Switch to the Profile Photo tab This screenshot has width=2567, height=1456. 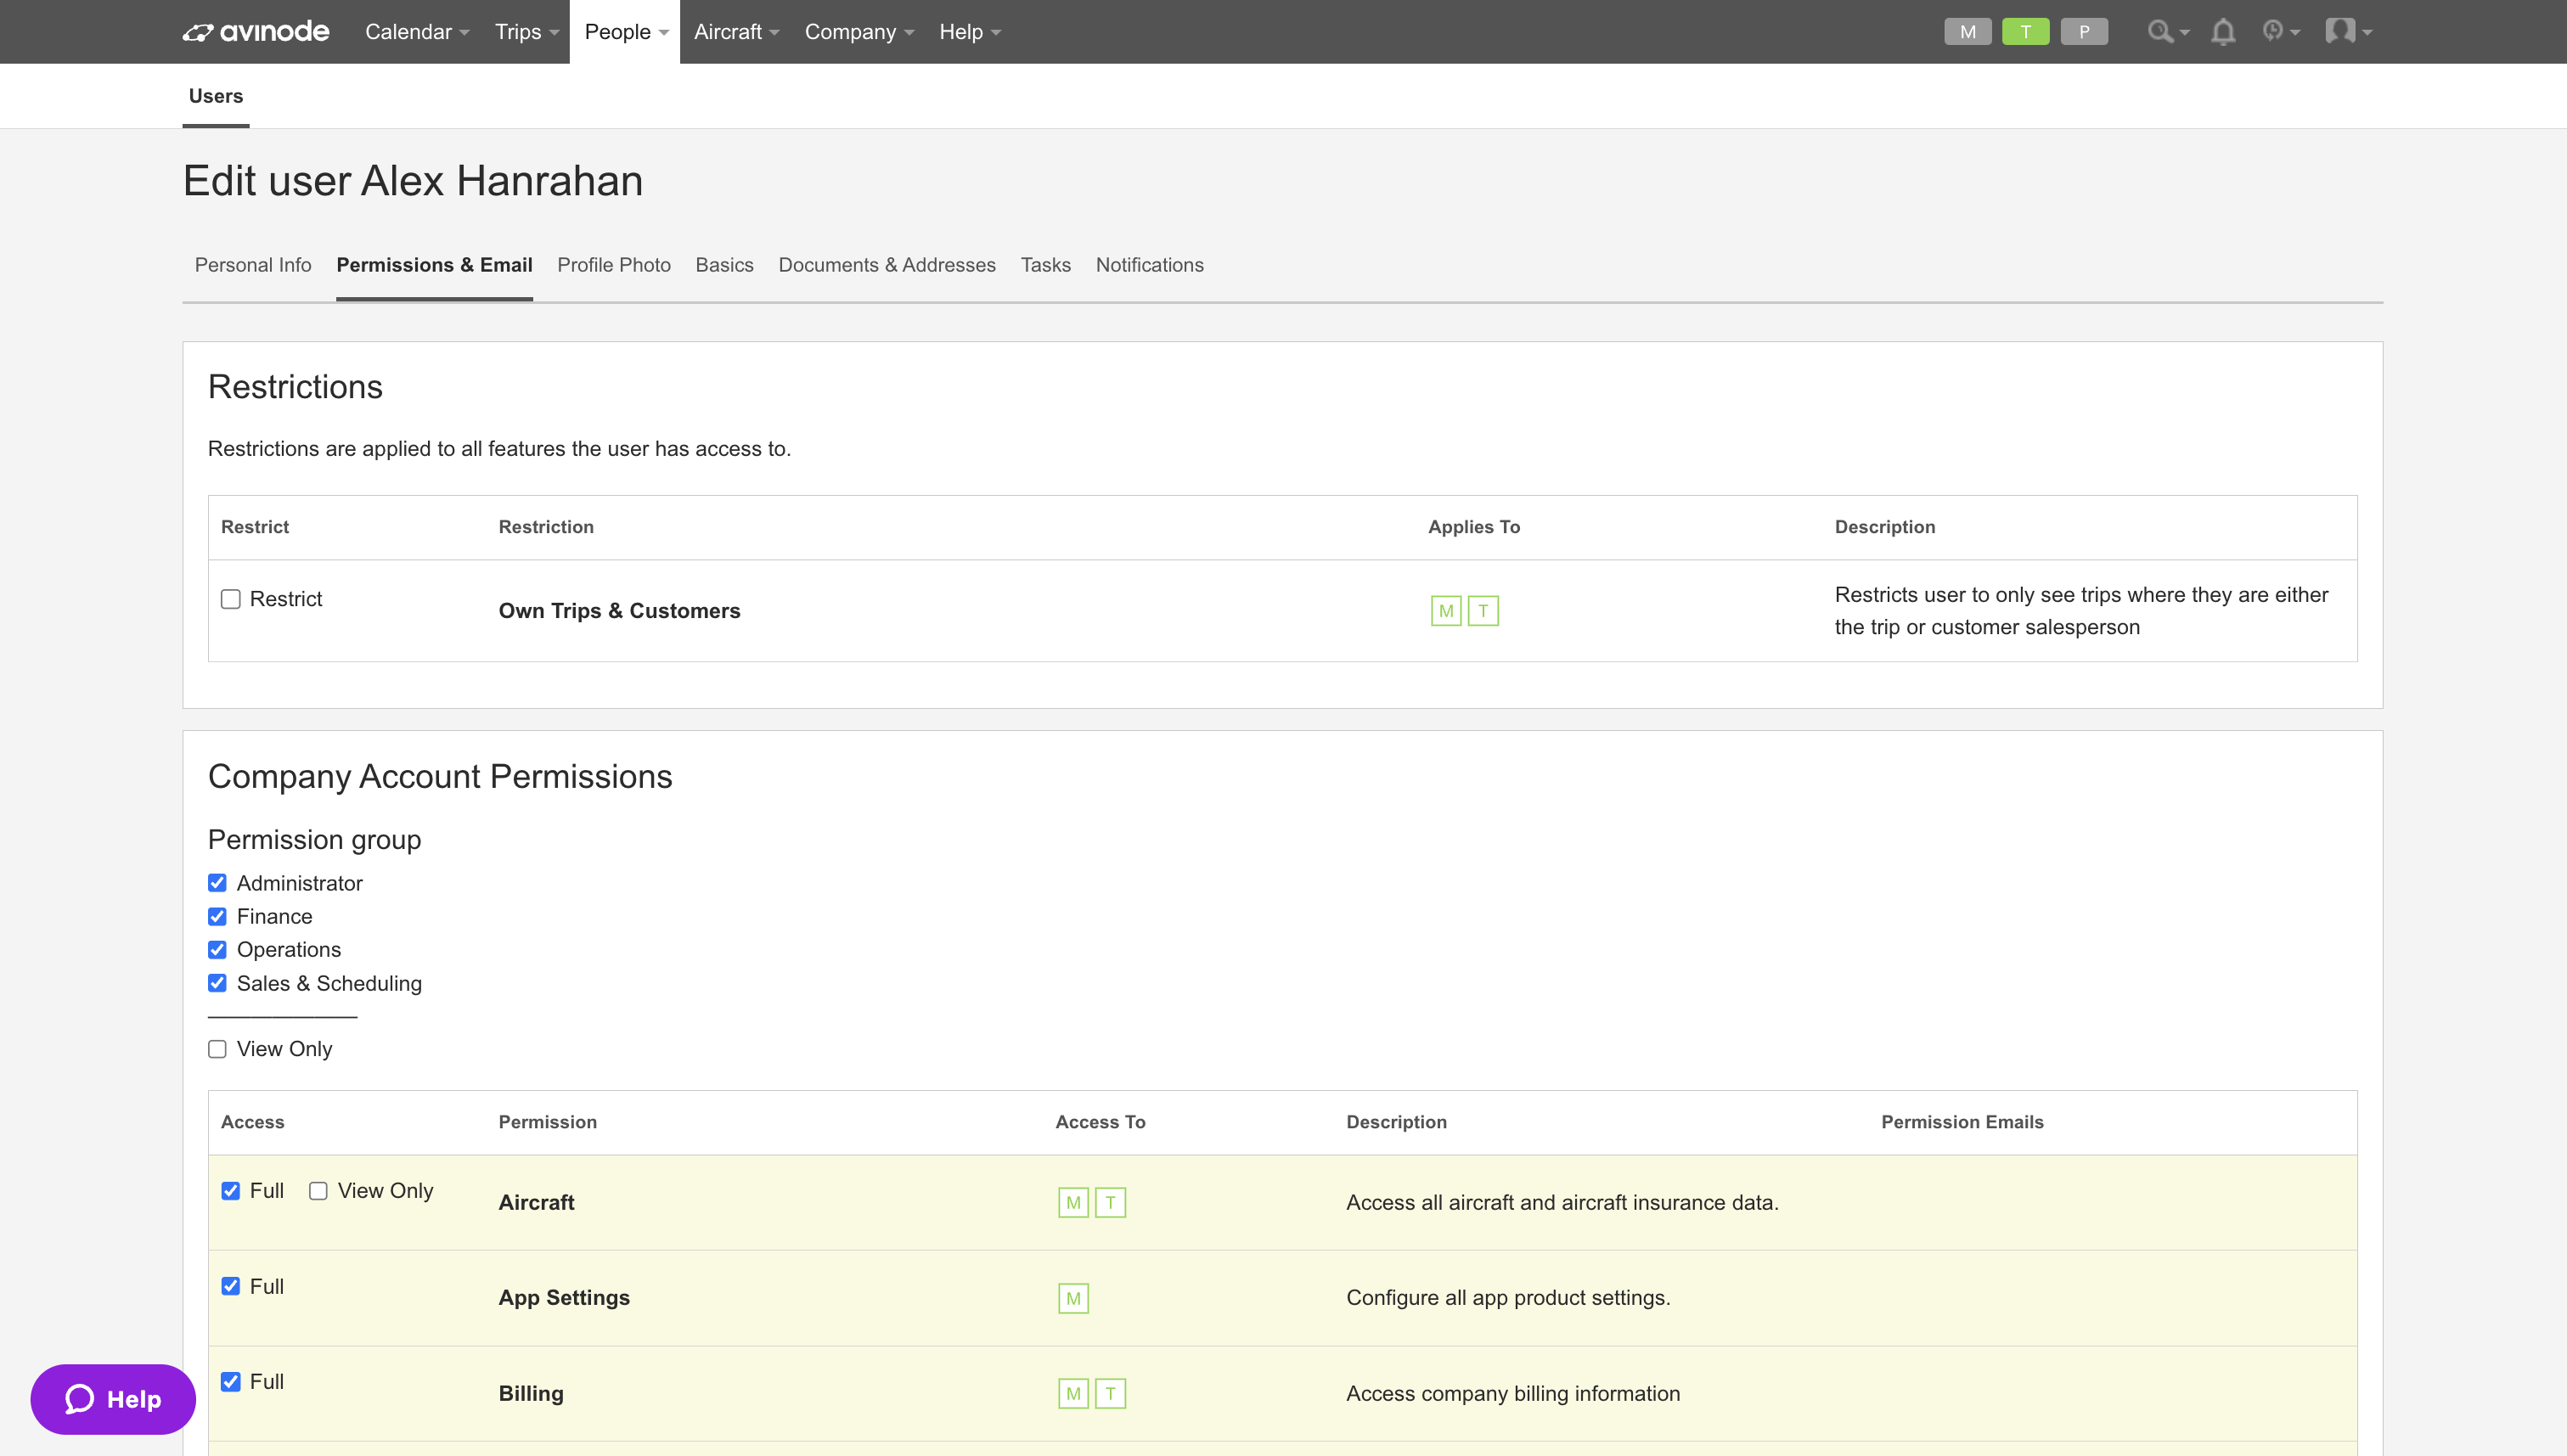click(614, 265)
